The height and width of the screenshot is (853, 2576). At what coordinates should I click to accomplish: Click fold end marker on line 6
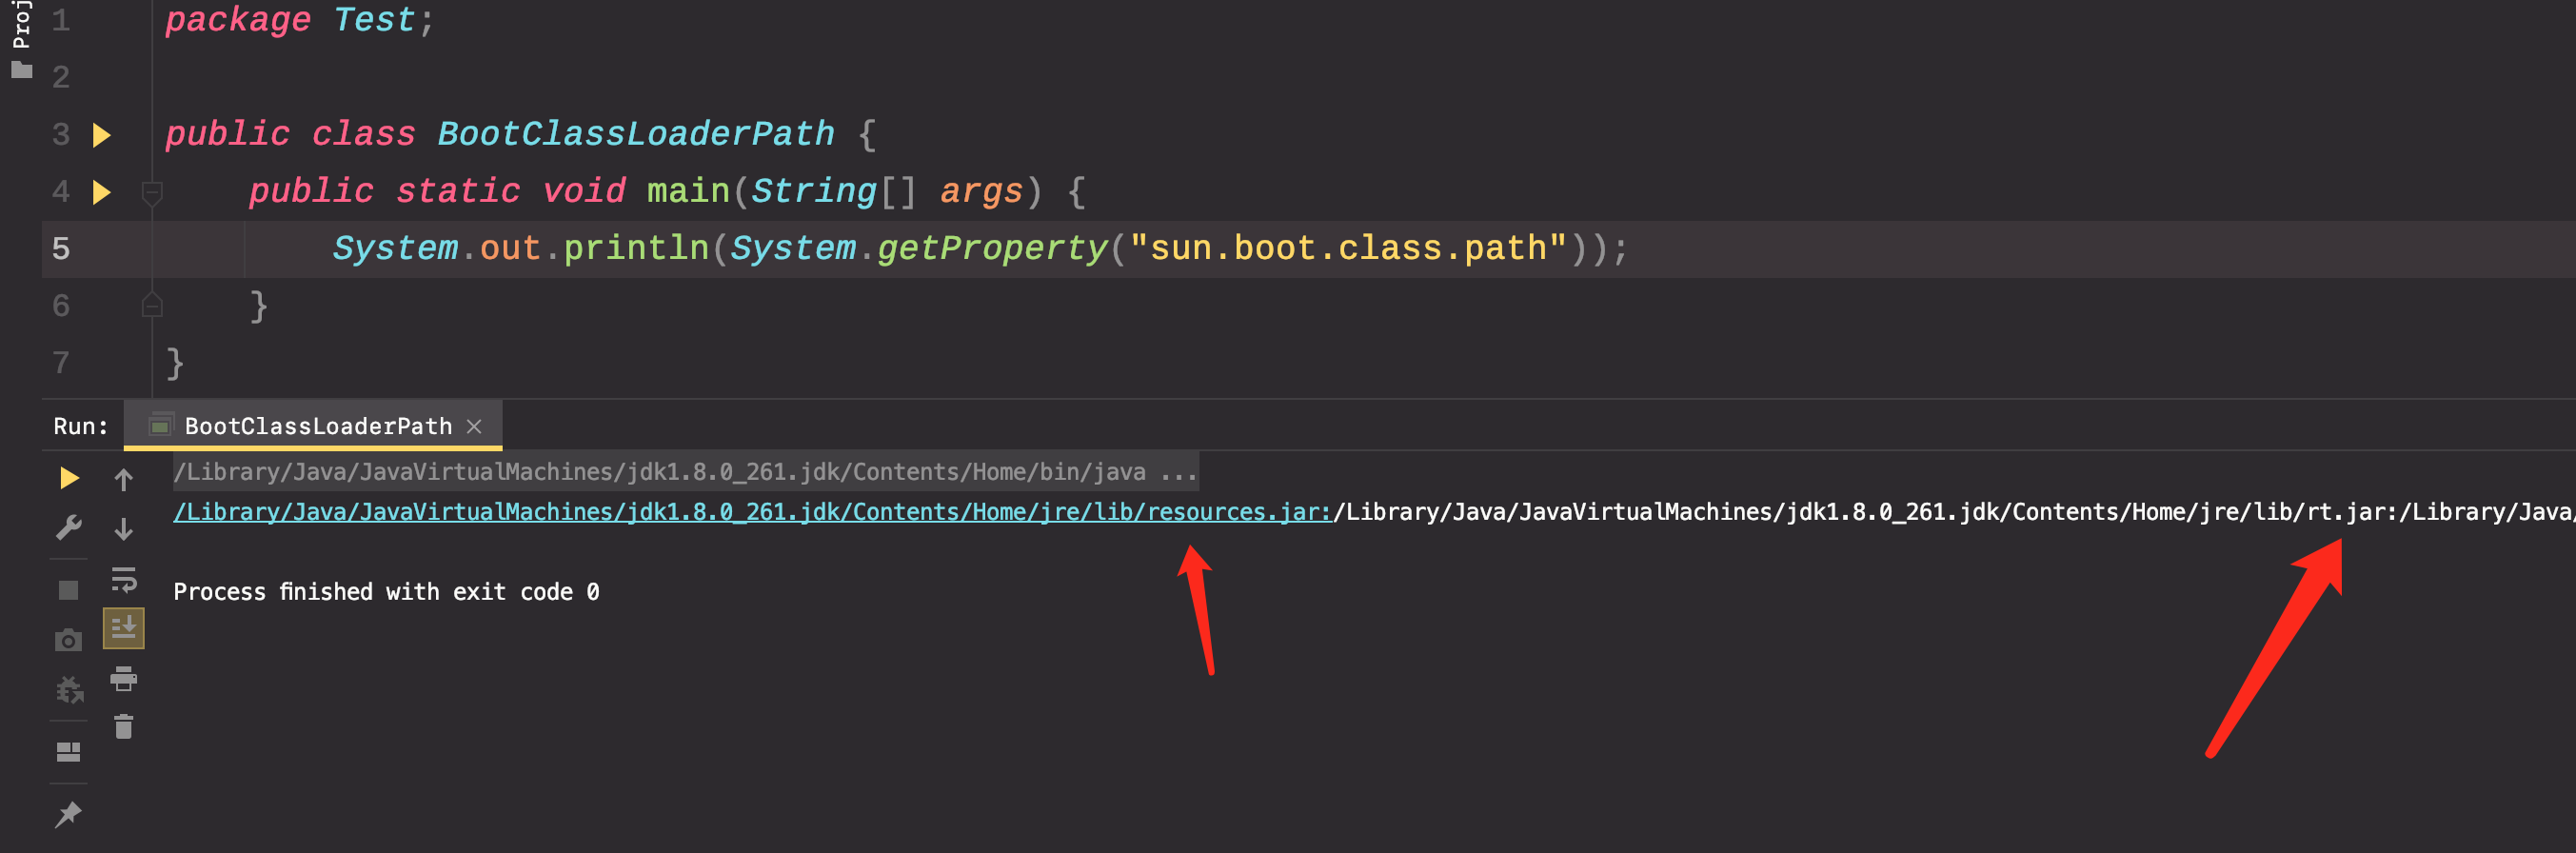[x=152, y=305]
